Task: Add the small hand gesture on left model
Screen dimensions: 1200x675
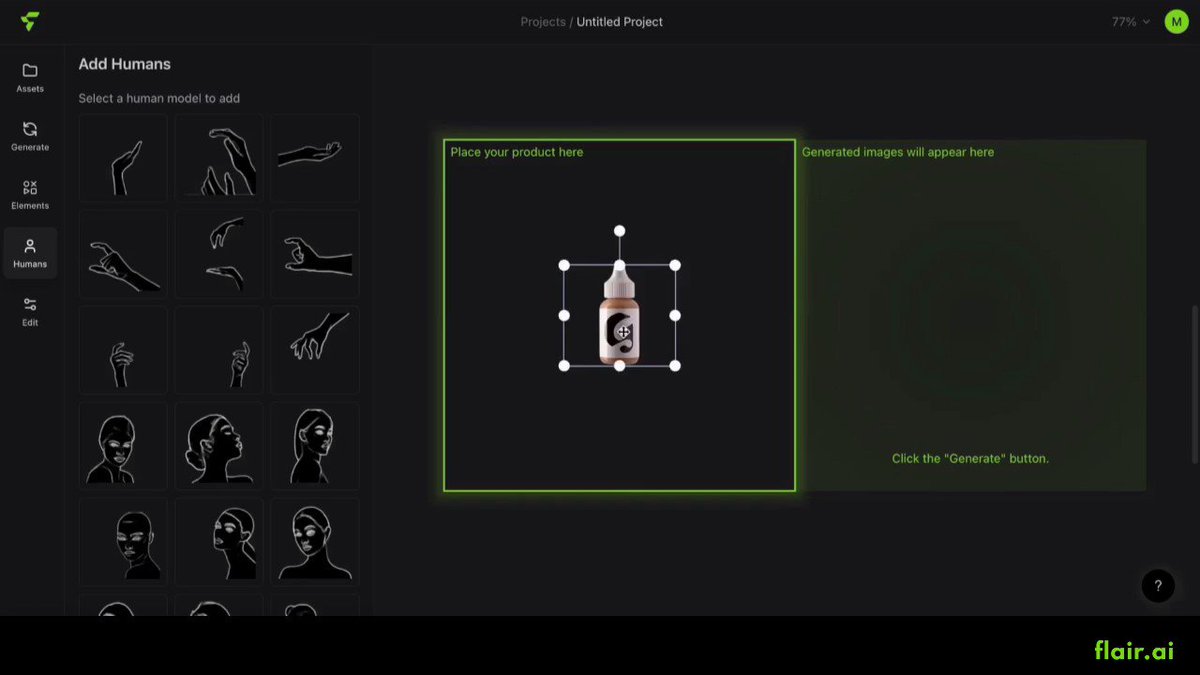Action: pos(123,350)
